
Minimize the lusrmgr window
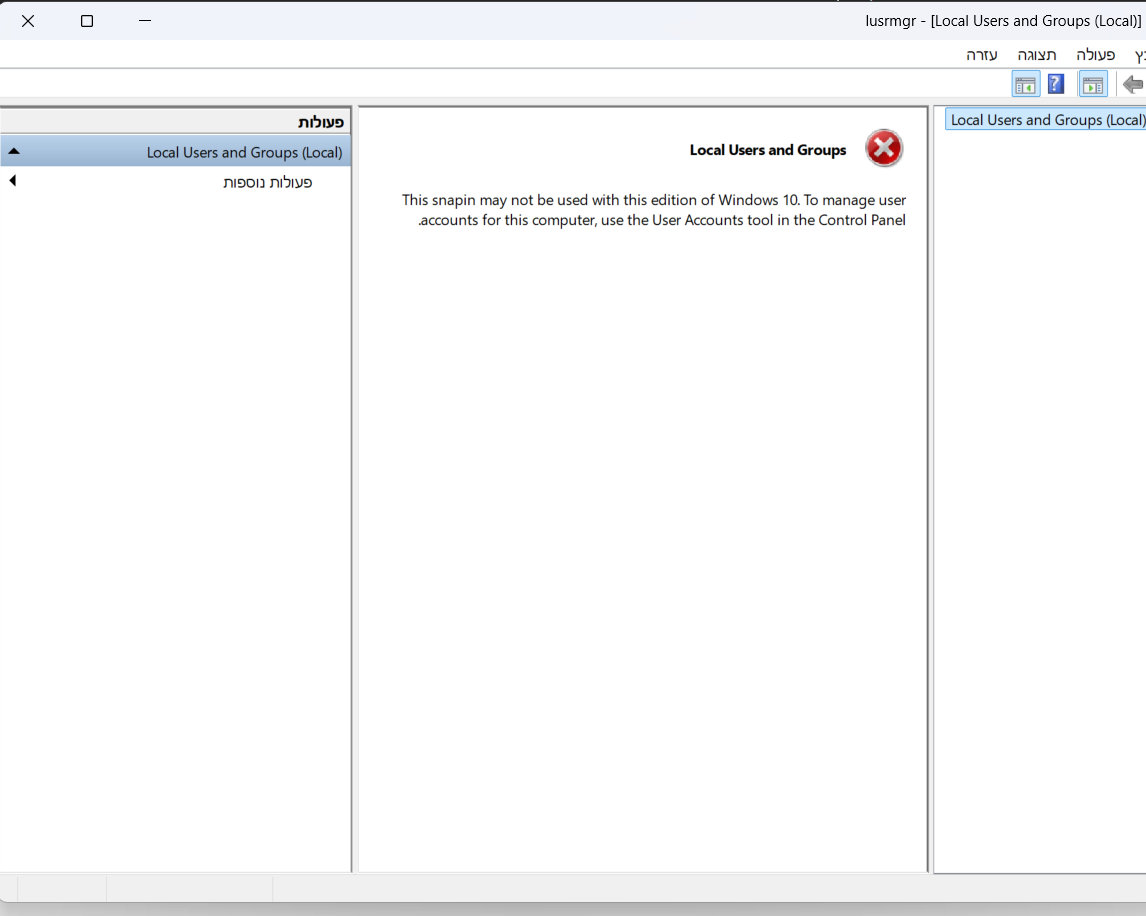click(145, 21)
